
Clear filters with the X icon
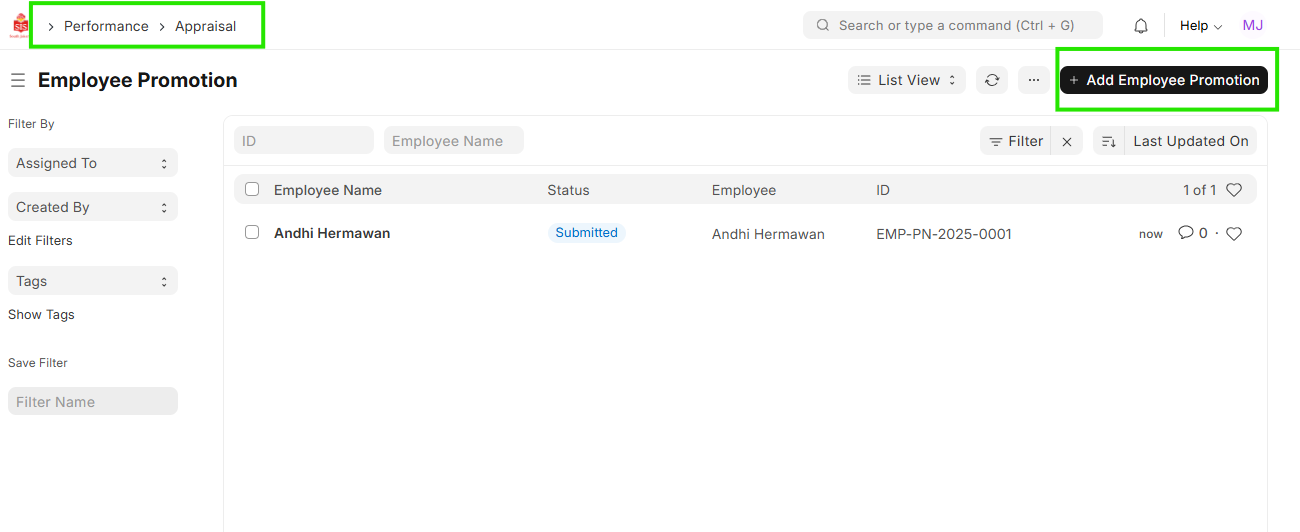(1067, 142)
